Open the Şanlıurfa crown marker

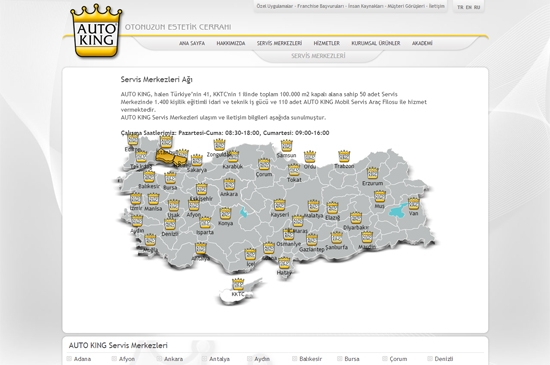(x=336, y=237)
